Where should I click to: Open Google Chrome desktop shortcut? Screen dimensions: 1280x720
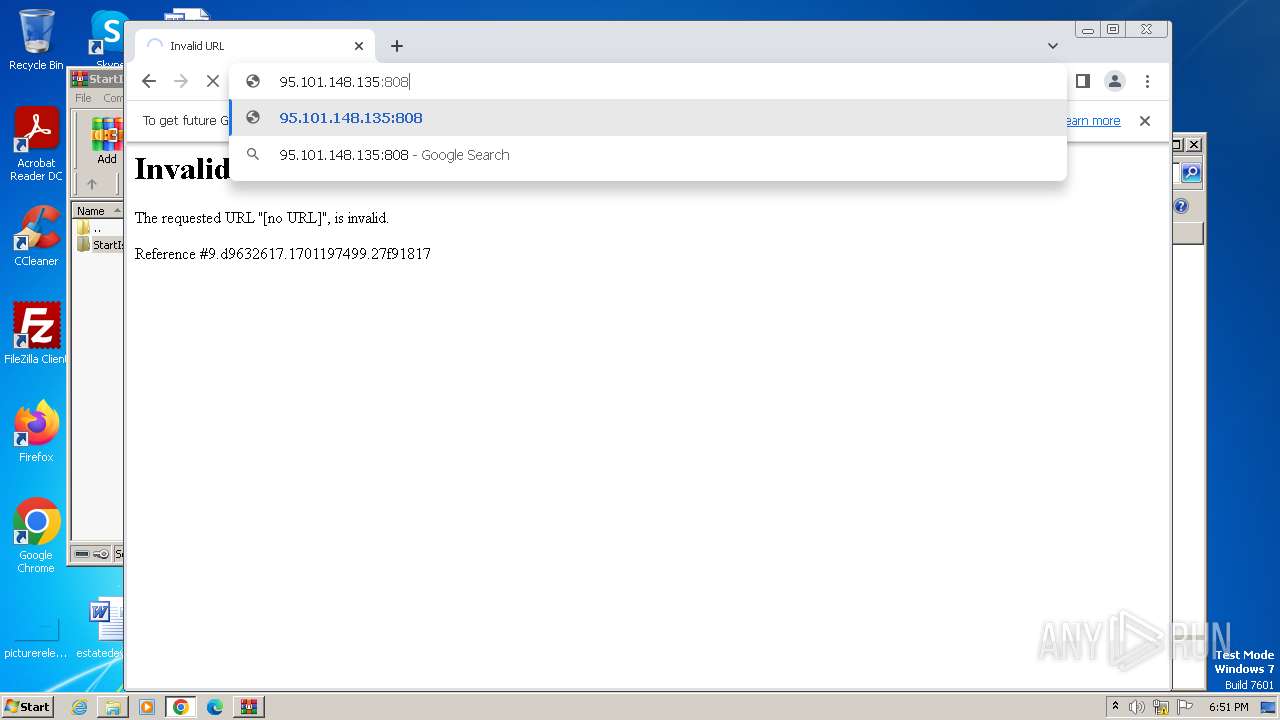click(36, 536)
